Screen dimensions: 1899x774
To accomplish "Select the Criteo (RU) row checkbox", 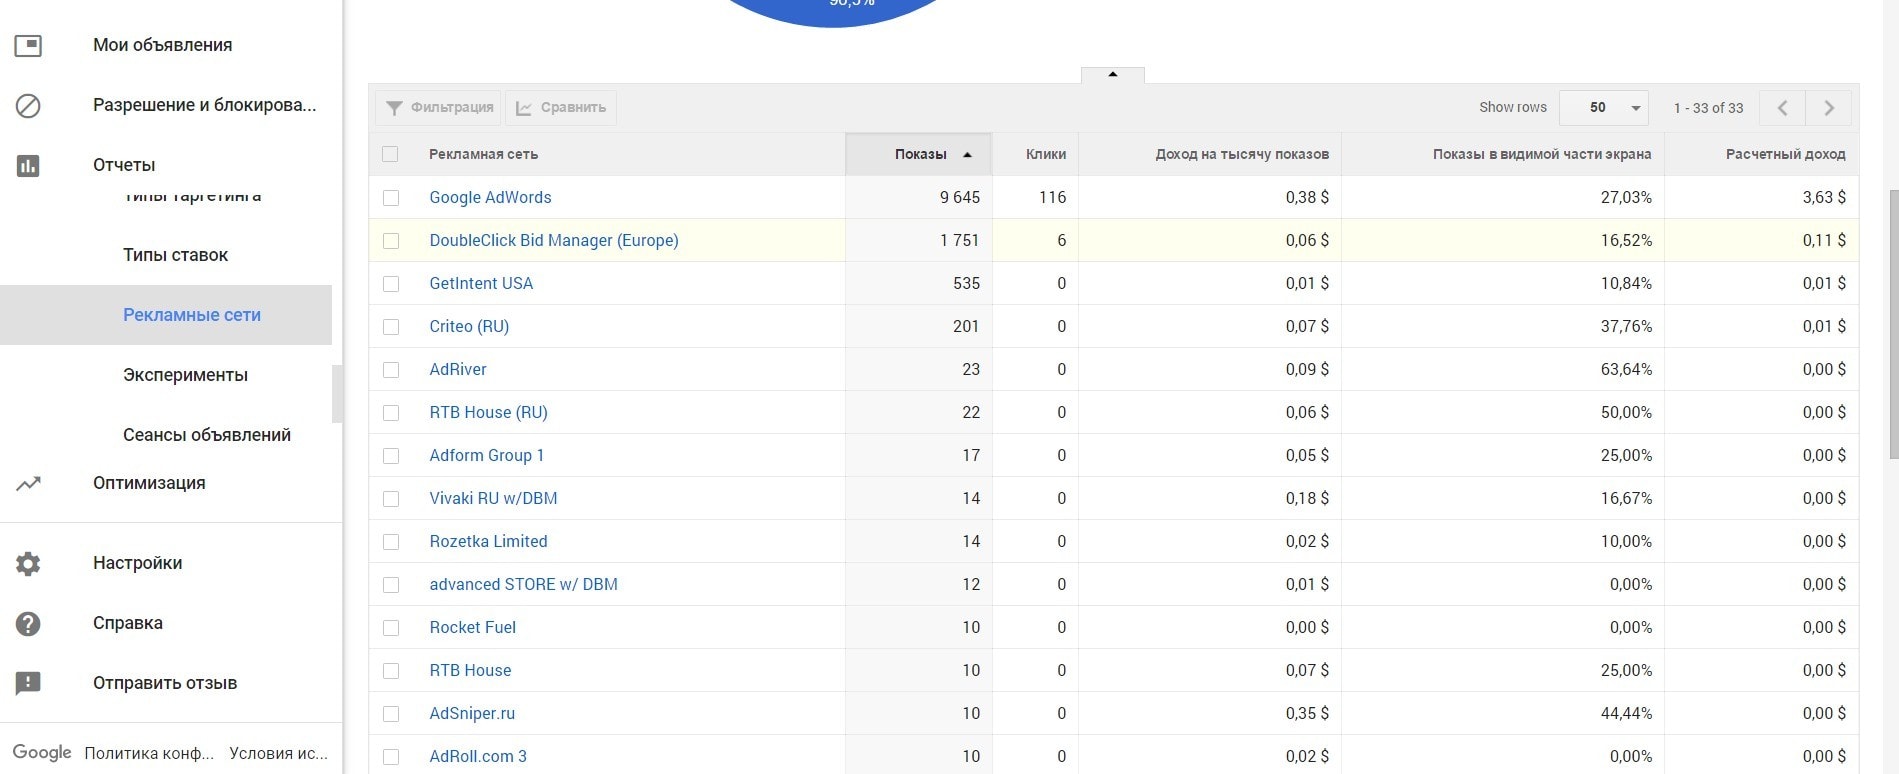I will 391,327.
